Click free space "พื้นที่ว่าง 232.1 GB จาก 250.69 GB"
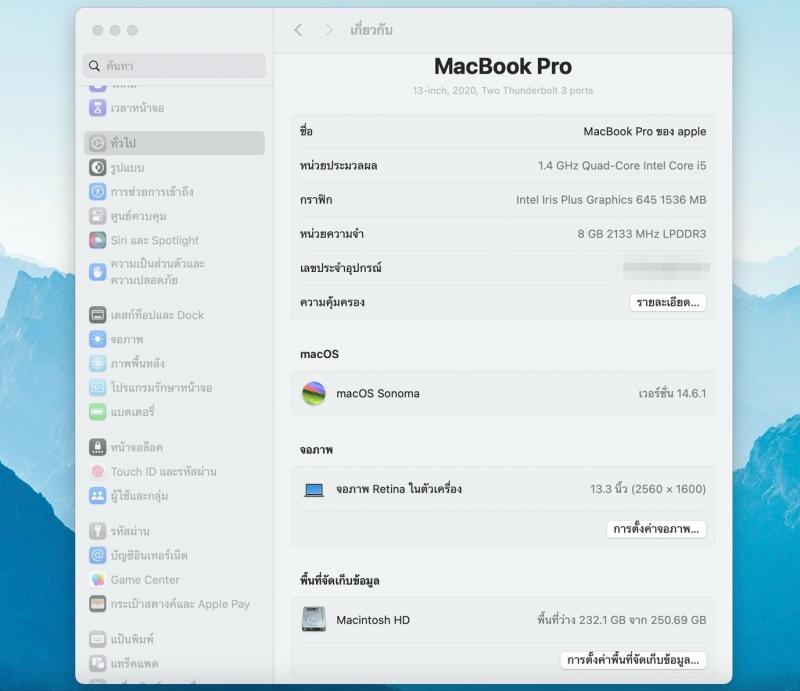The width and height of the screenshot is (800, 691). coord(622,620)
